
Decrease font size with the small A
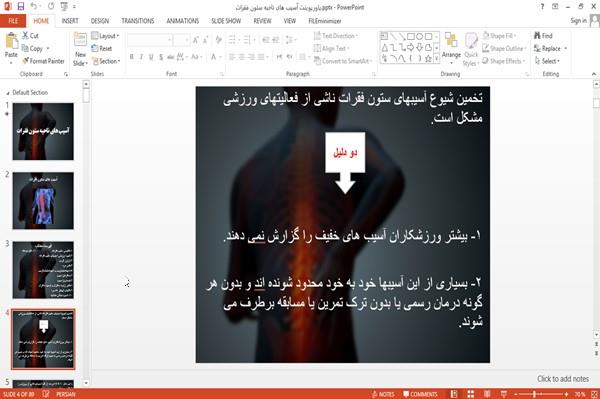click(205, 40)
